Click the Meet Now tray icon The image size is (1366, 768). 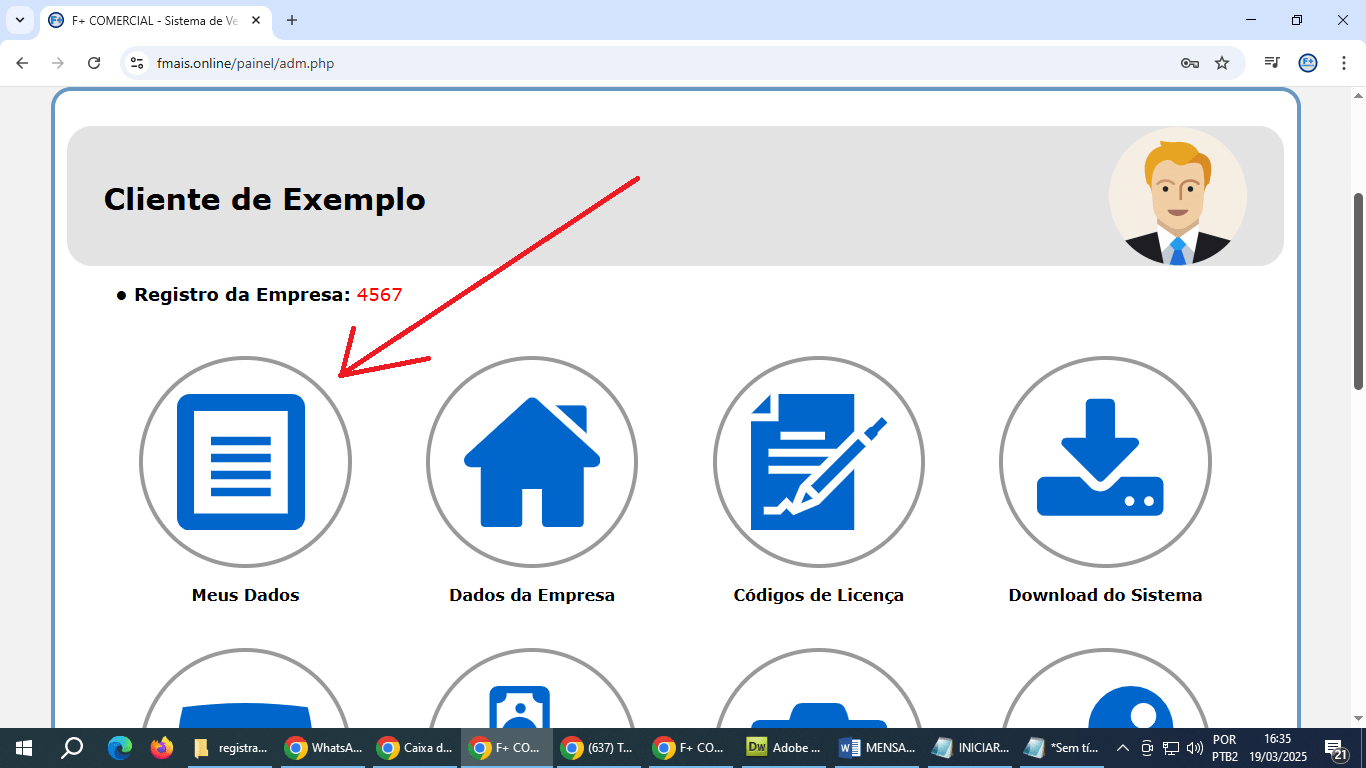(1147, 748)
